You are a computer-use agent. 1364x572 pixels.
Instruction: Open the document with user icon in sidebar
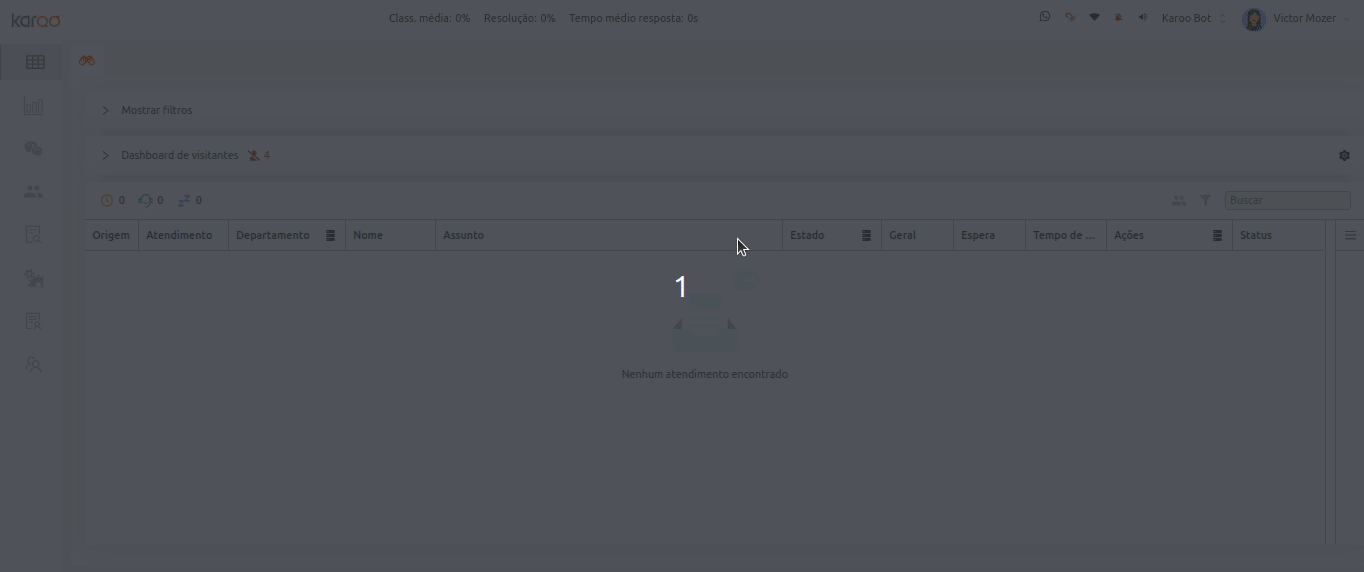(x=34, y=321)
